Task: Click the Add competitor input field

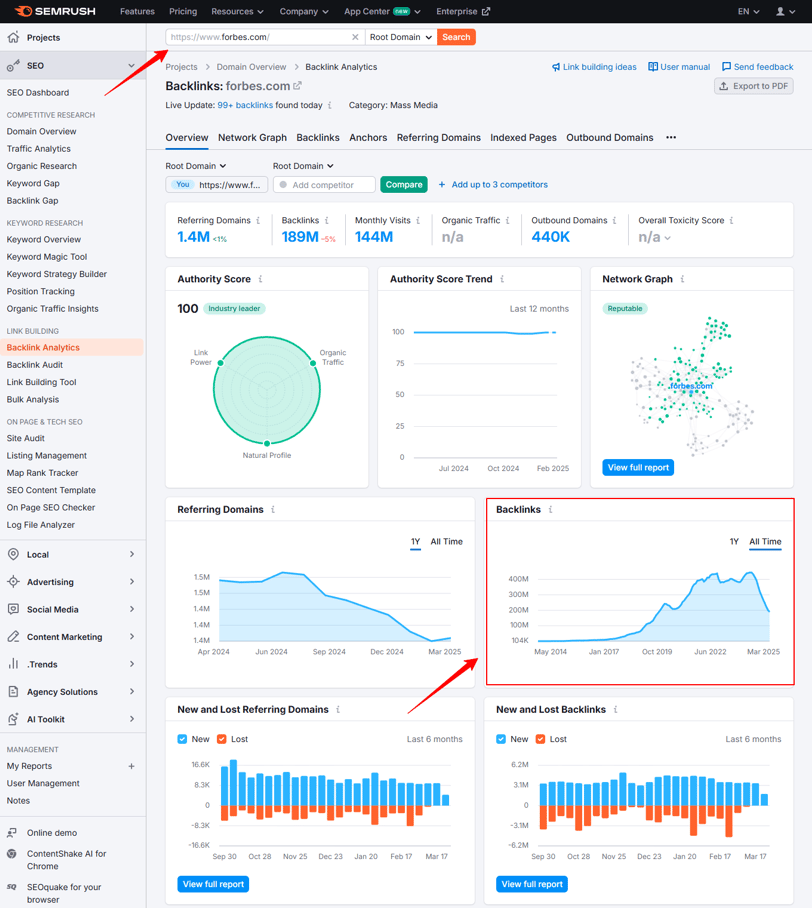Action: (x=324, y=185)
